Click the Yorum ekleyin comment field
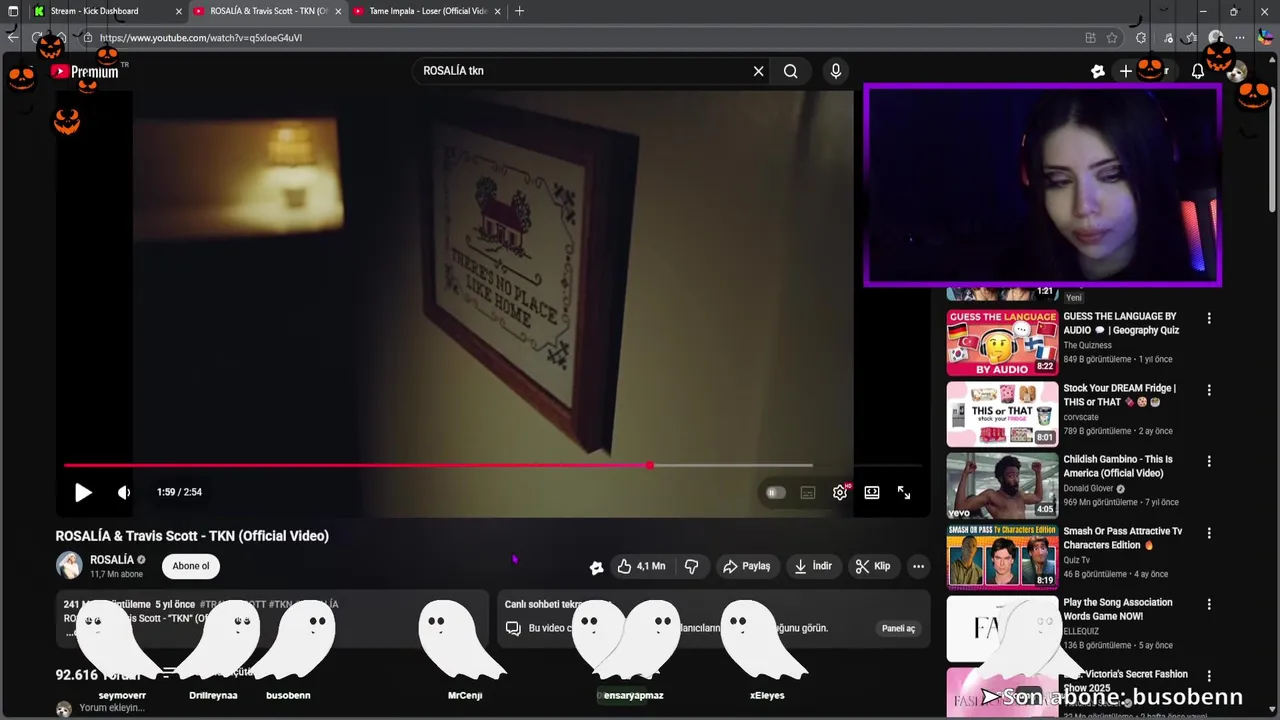Image resolution: width=1280 pixels, height=720 pixels. click(x=112, y=708)
